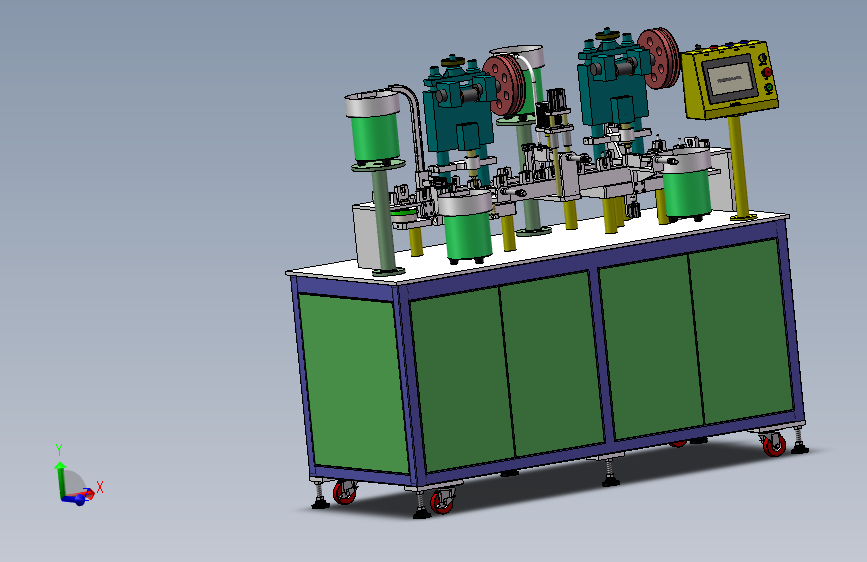Select the red flywheel on the right teal press
867x562 pixels.
659,58
